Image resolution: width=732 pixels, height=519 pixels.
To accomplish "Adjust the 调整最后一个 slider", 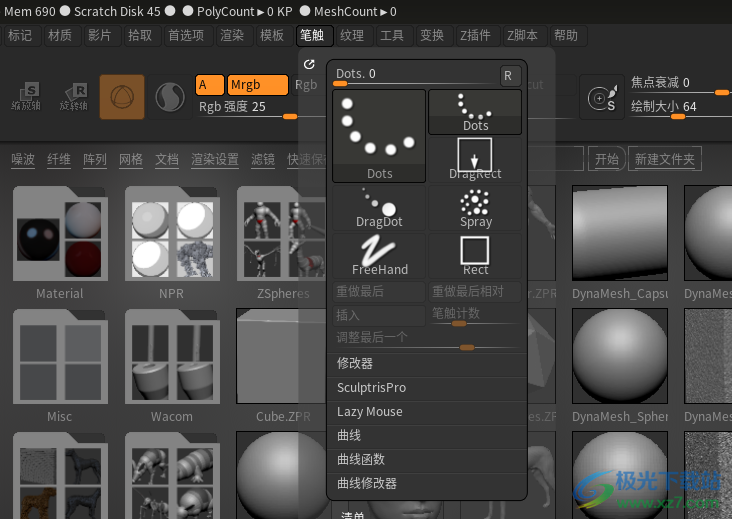I will click(x=427, y=339).
